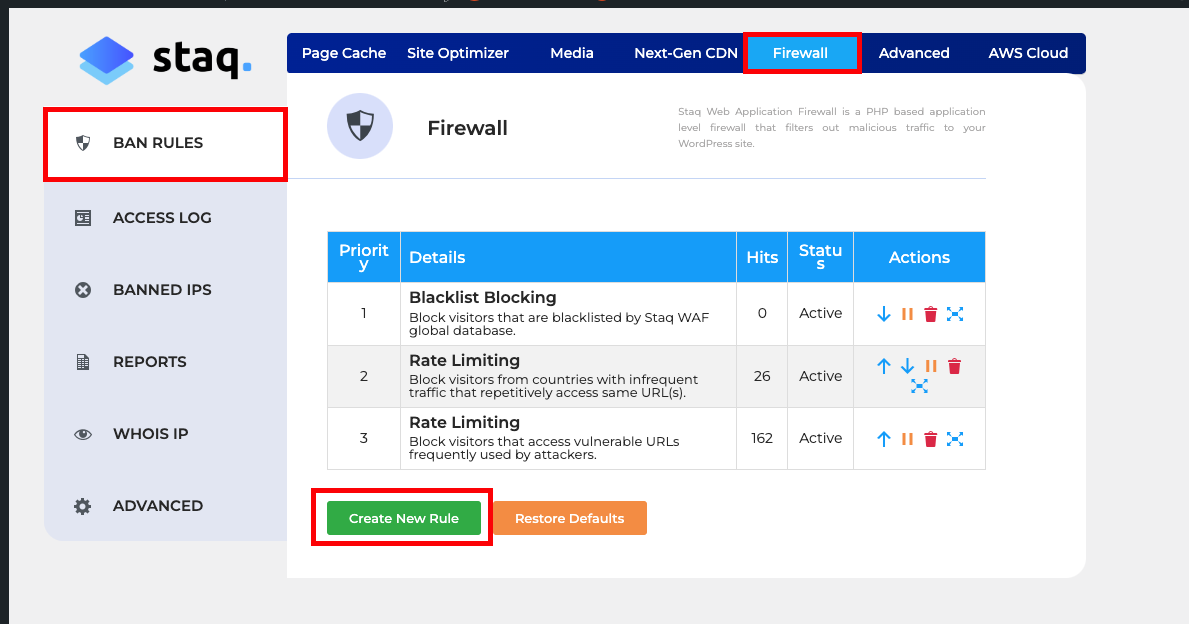Click Restore Defaults

coord(568,517)
